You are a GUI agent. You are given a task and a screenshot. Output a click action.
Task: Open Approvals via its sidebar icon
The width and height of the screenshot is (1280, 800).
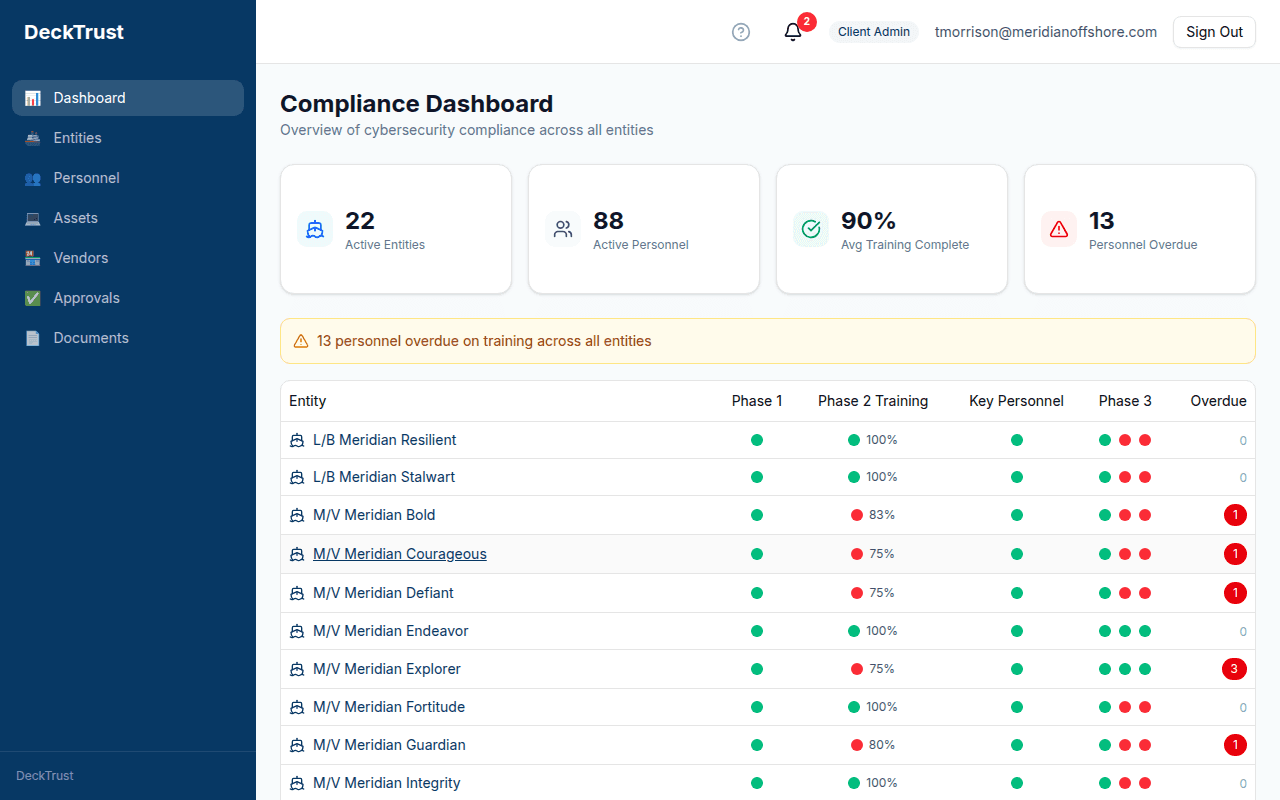[34, 298]
